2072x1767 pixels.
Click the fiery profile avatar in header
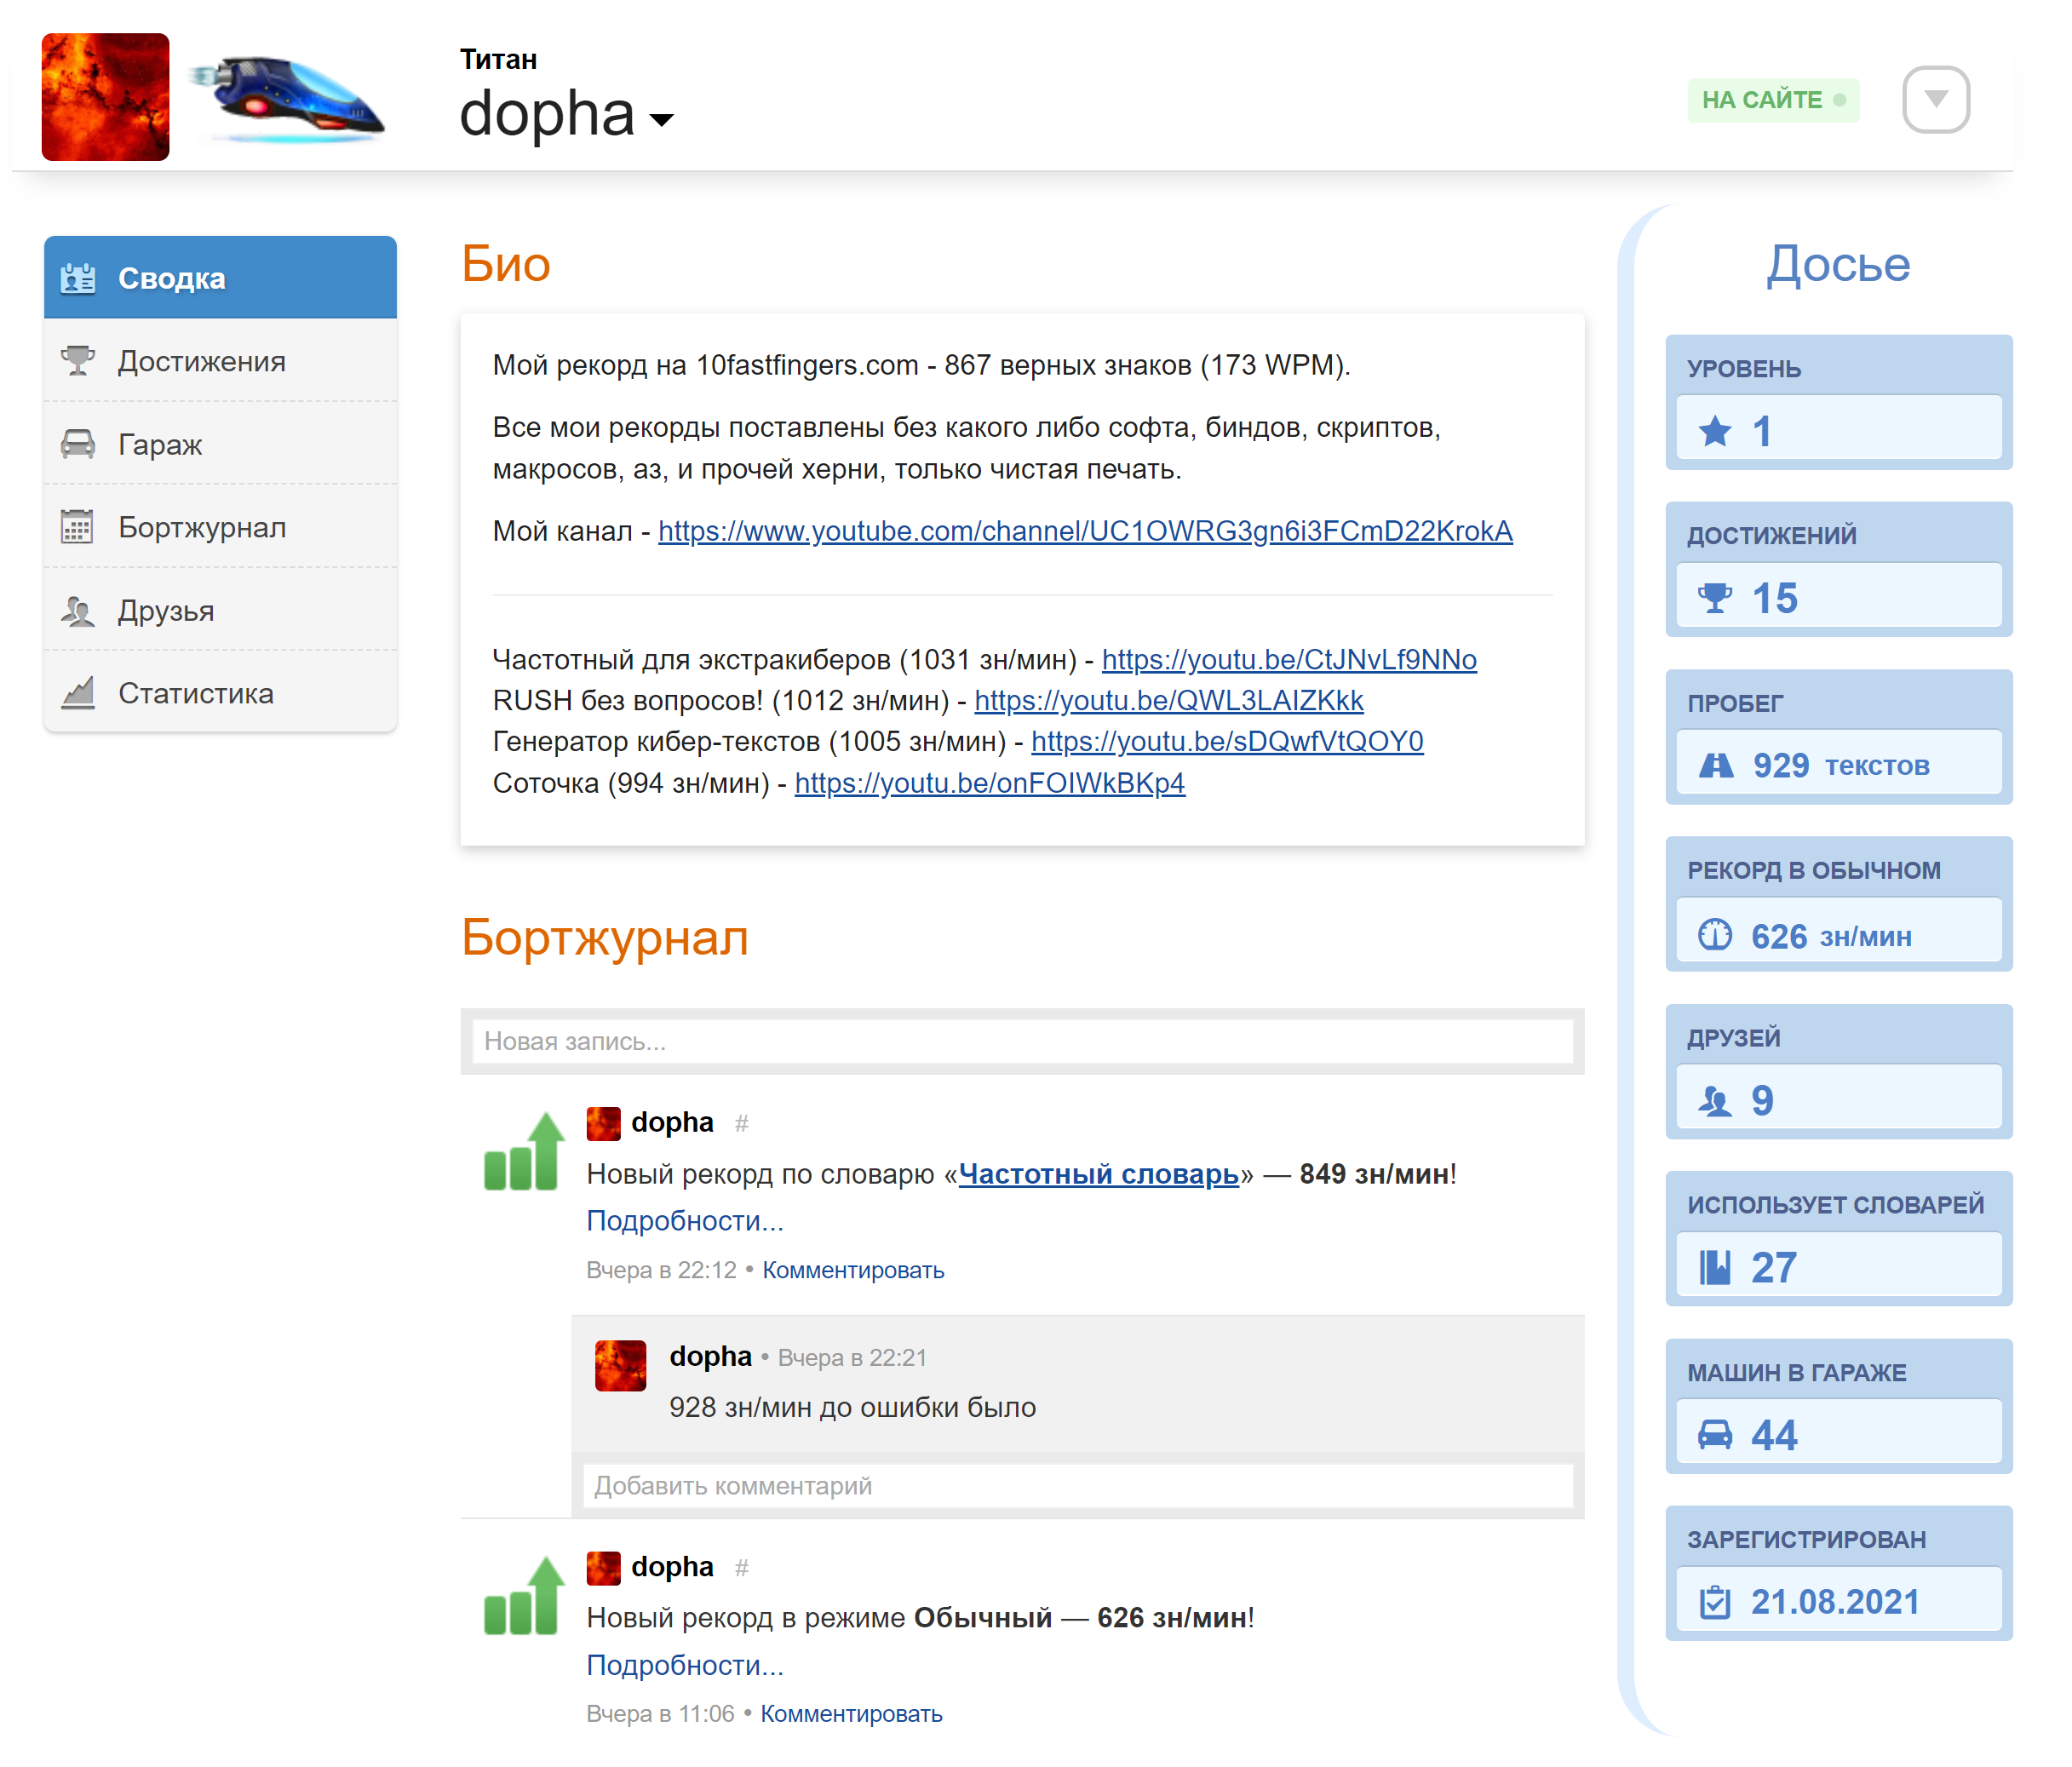105,97
